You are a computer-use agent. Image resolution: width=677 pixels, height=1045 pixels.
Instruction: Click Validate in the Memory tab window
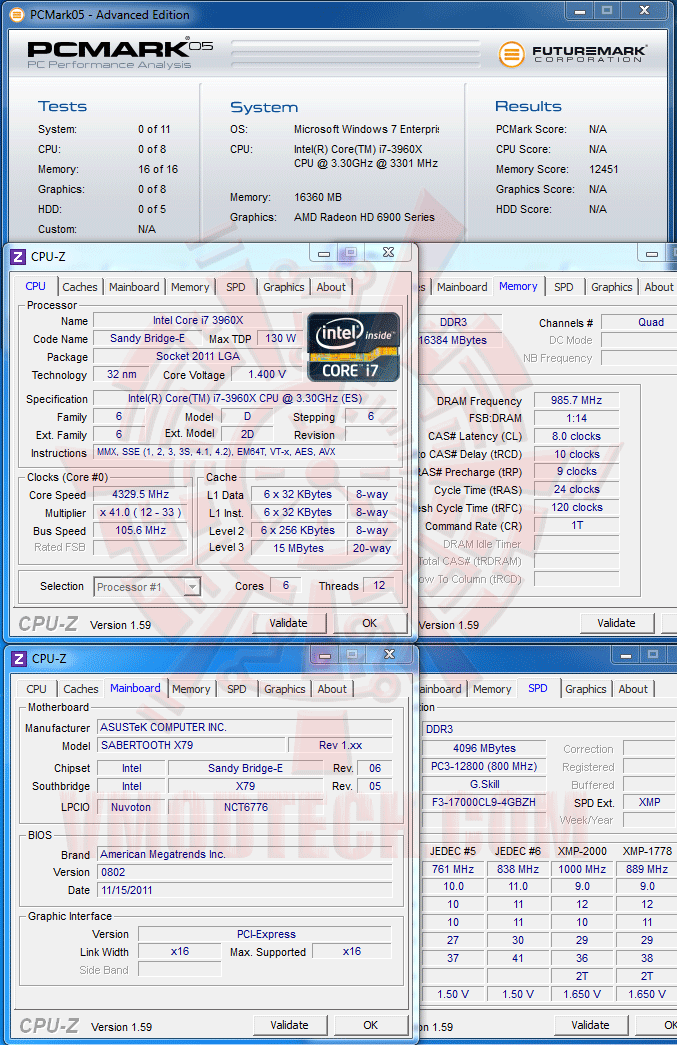pyautogui.click(x=616, y=623)
